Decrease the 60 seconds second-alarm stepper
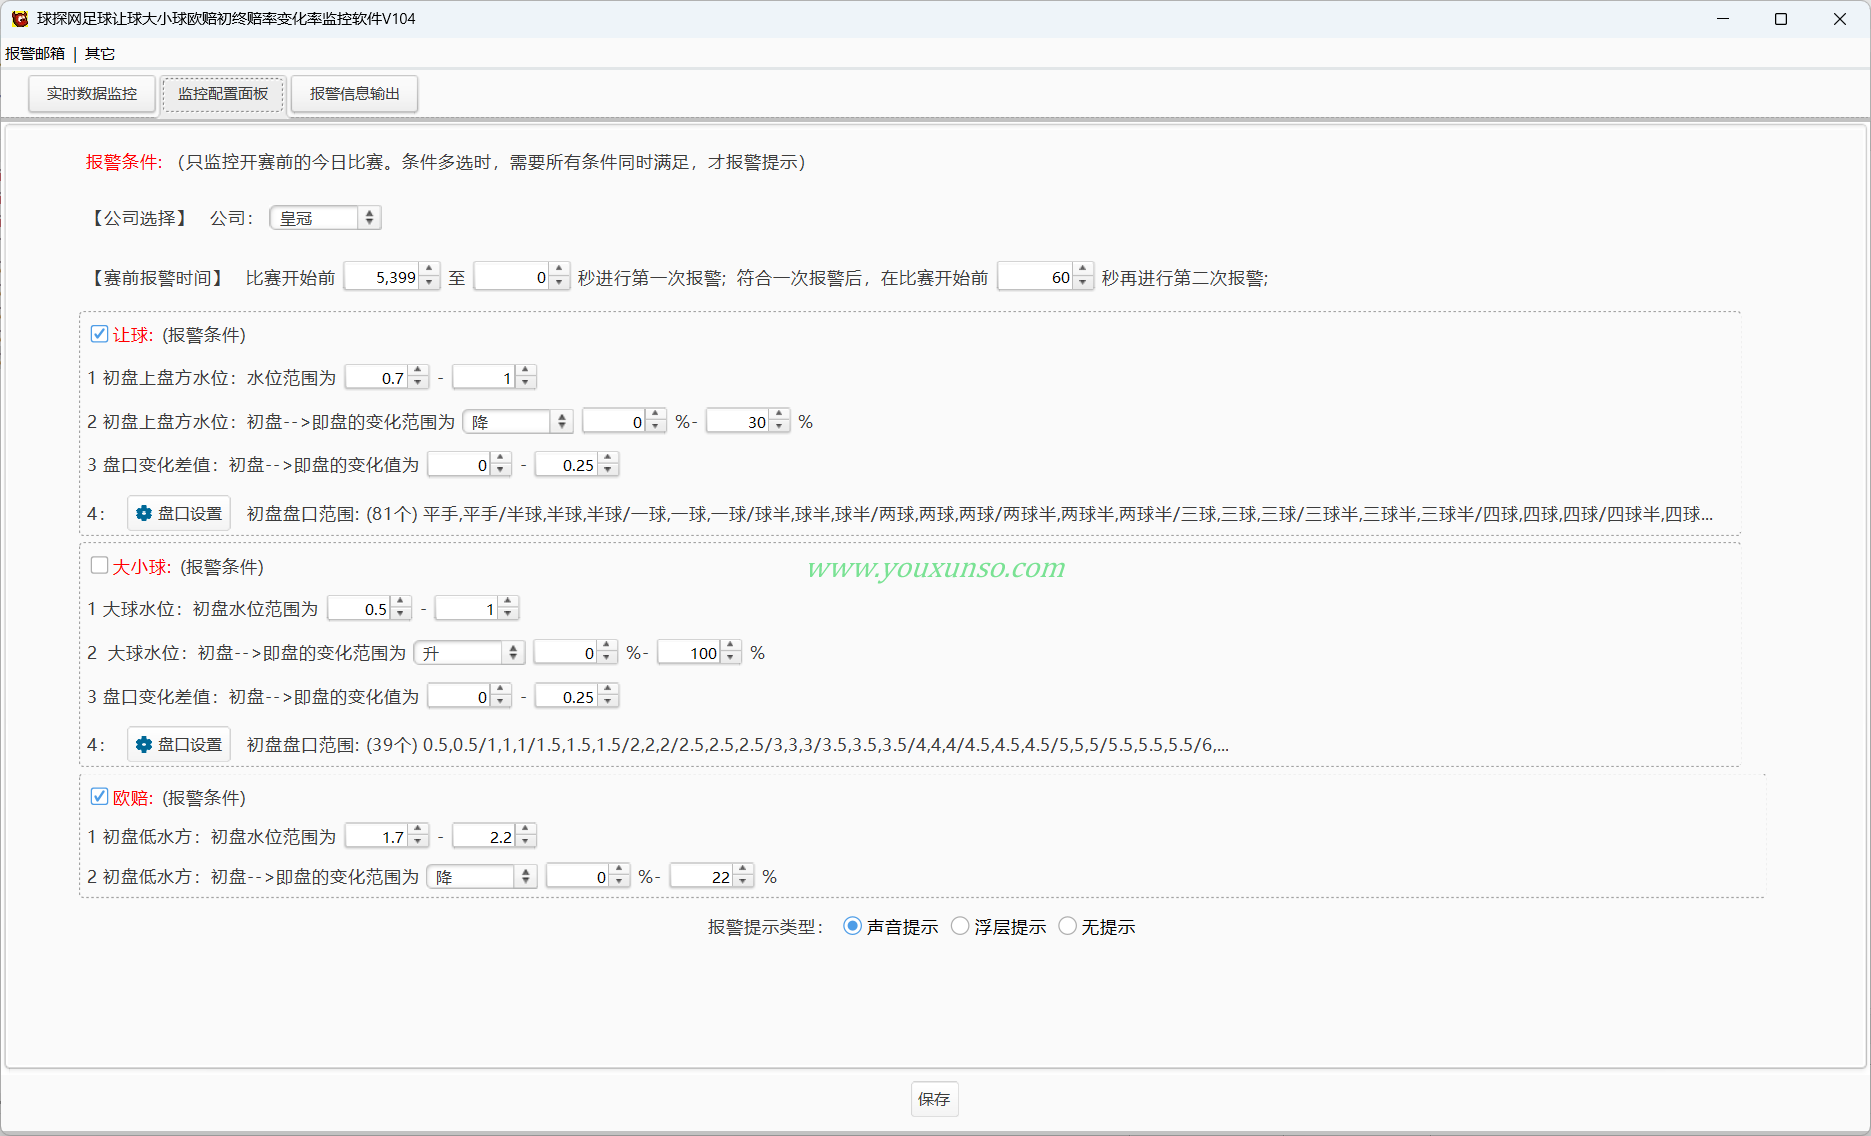 coord(1083,284)
